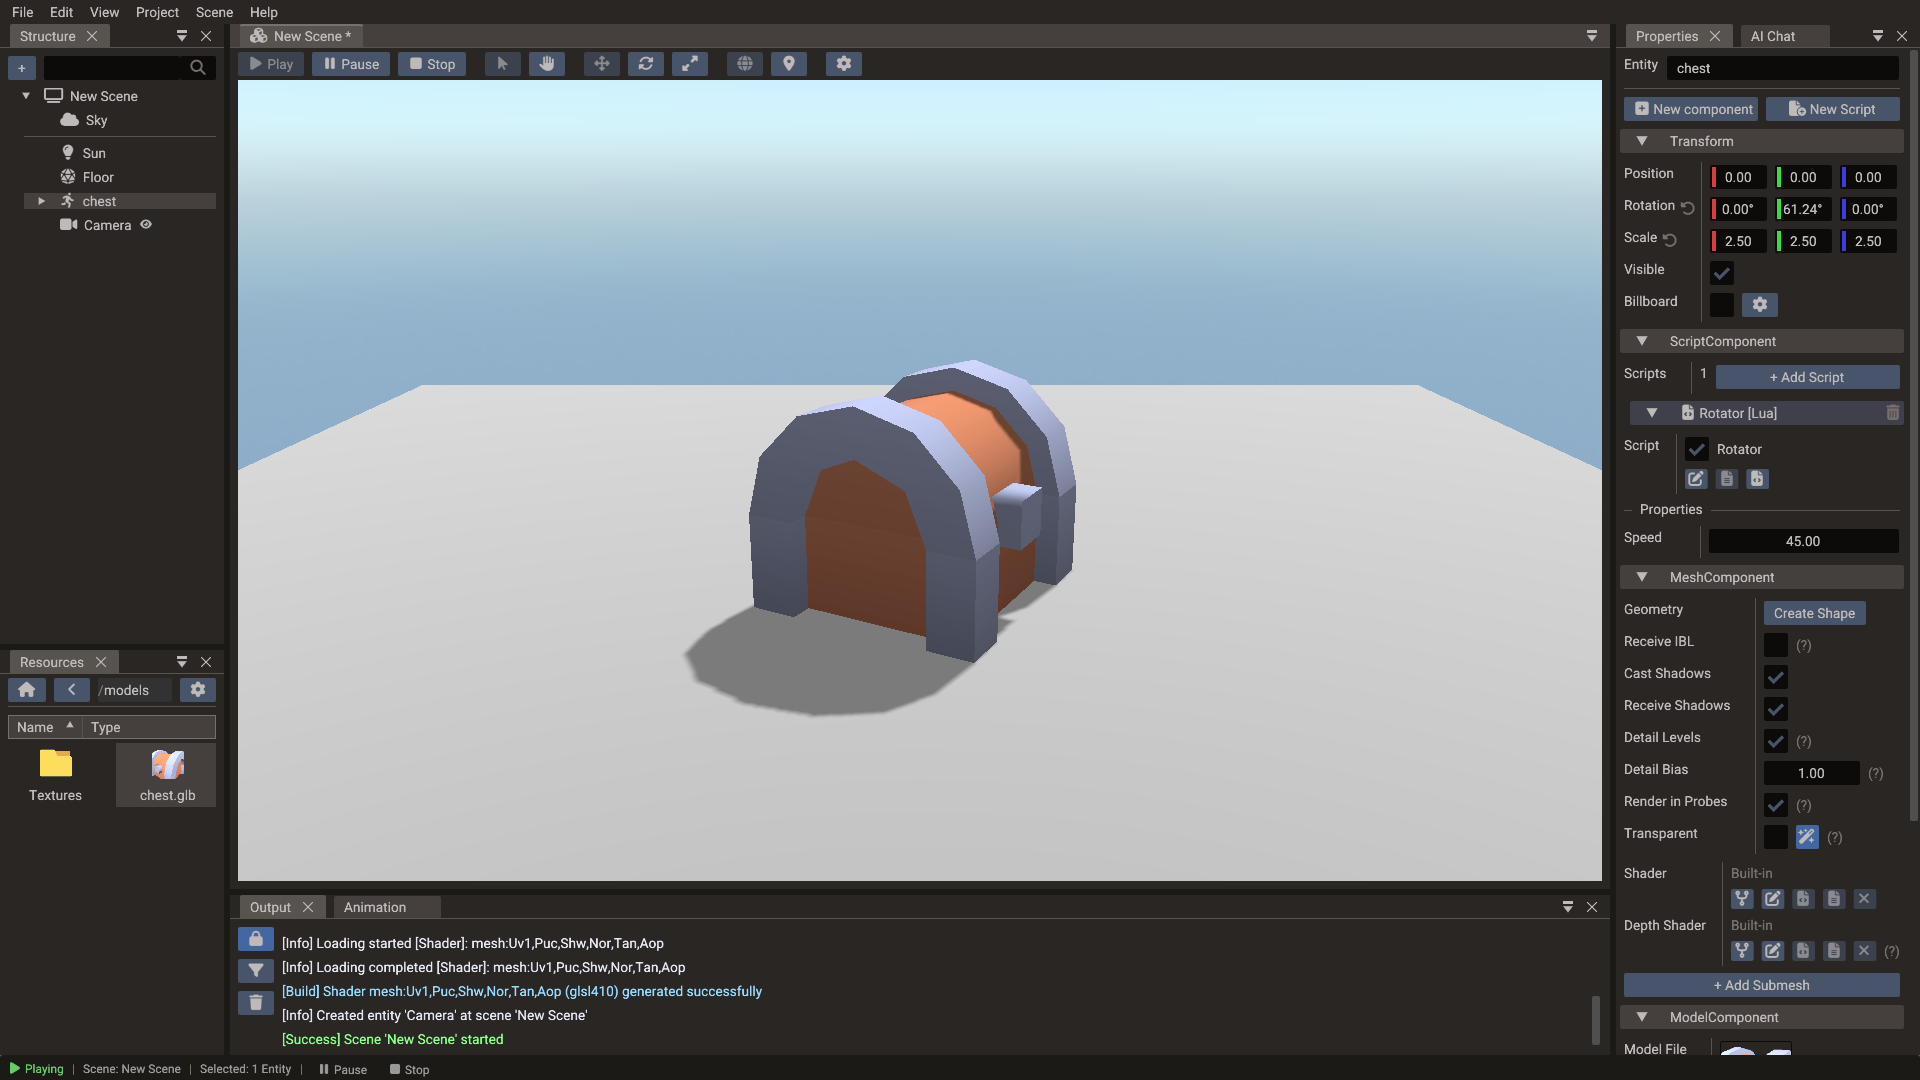
Task: Choose the scale gizmo tool
Action: pyautogui.click(x=690, y=64)
